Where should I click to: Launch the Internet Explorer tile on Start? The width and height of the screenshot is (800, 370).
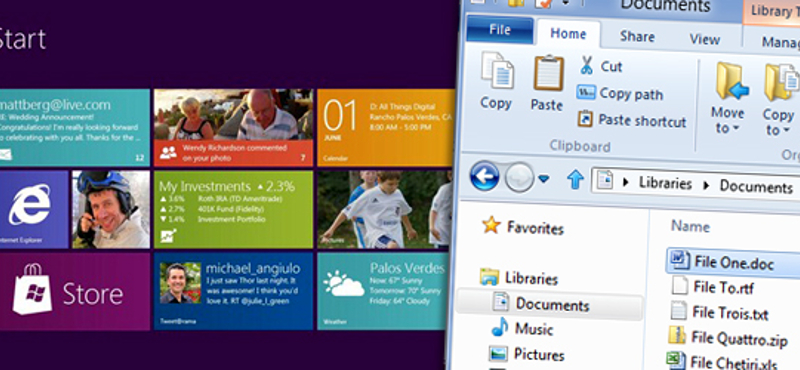[x=34, y=209]
